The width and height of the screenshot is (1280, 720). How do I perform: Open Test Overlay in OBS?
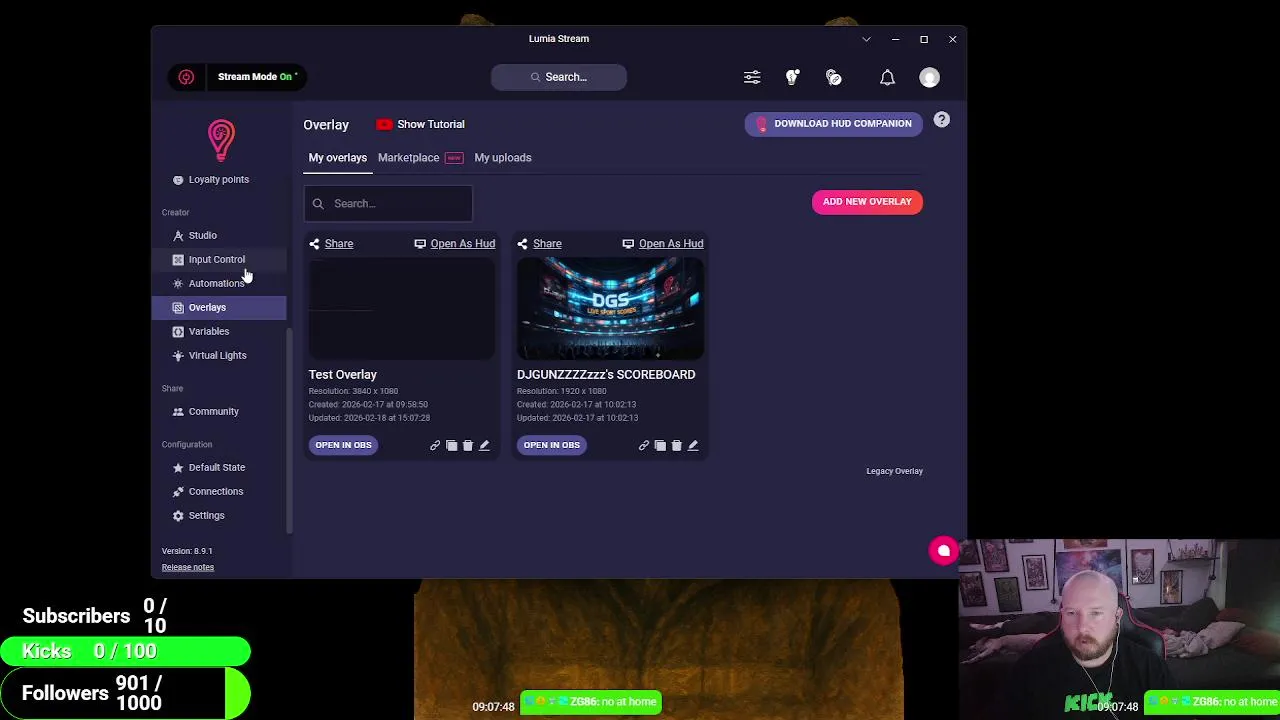click(343, 446)
